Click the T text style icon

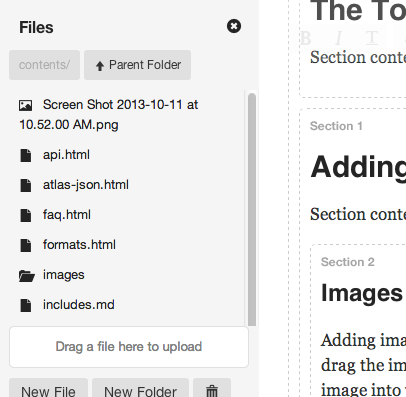pos(372,38)
